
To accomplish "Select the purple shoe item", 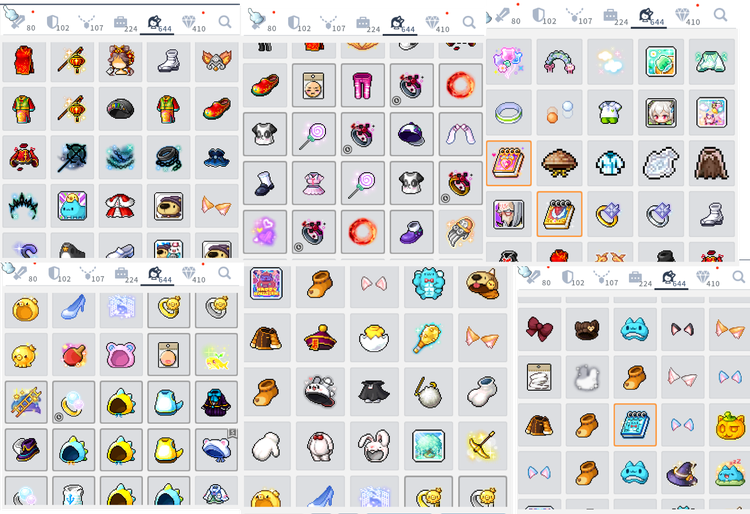I will tap(411, 232).
